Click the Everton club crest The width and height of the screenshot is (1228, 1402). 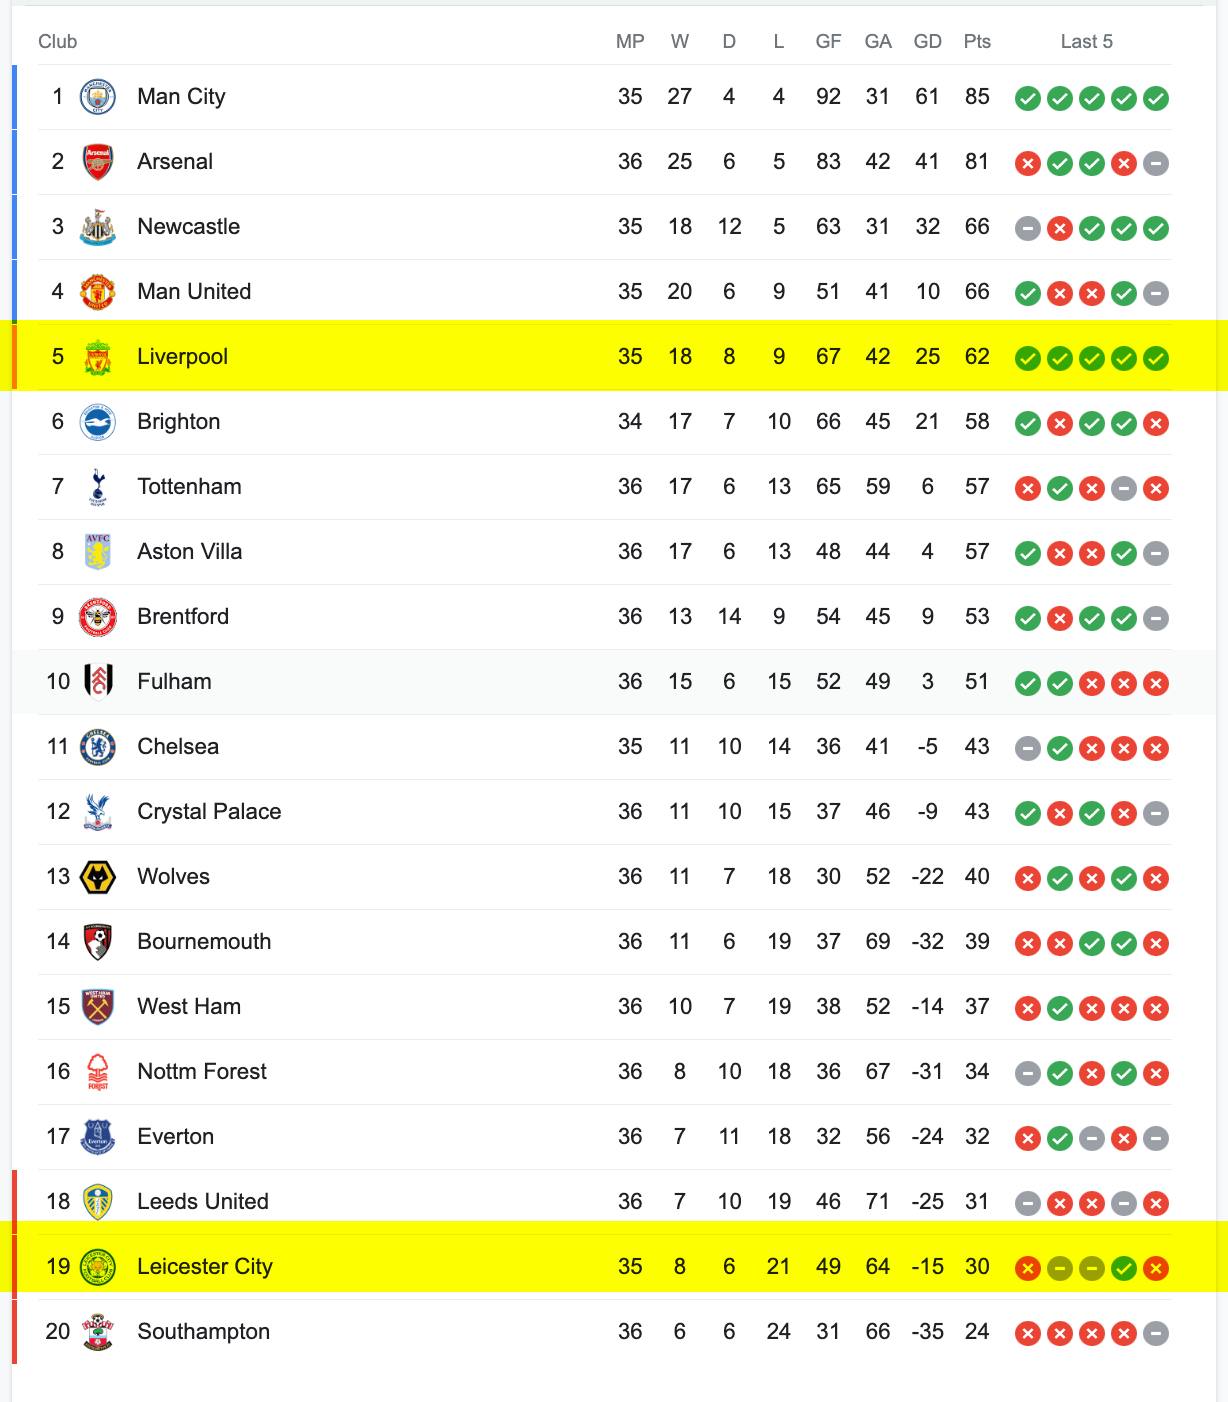(x=98, y=1137)
